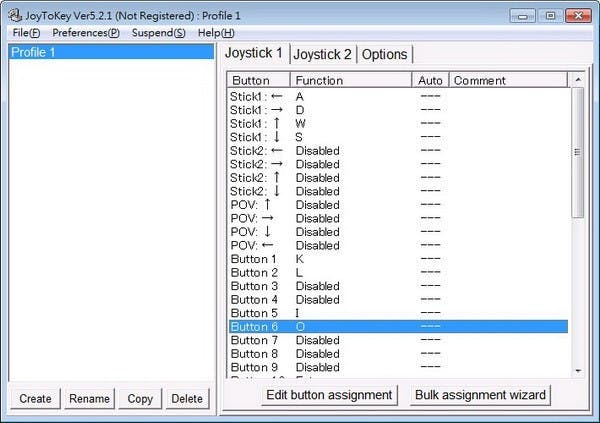Select the Stick2 up arrow row
Viewport: 600px width, 423px height.
(x=398, y=178)
